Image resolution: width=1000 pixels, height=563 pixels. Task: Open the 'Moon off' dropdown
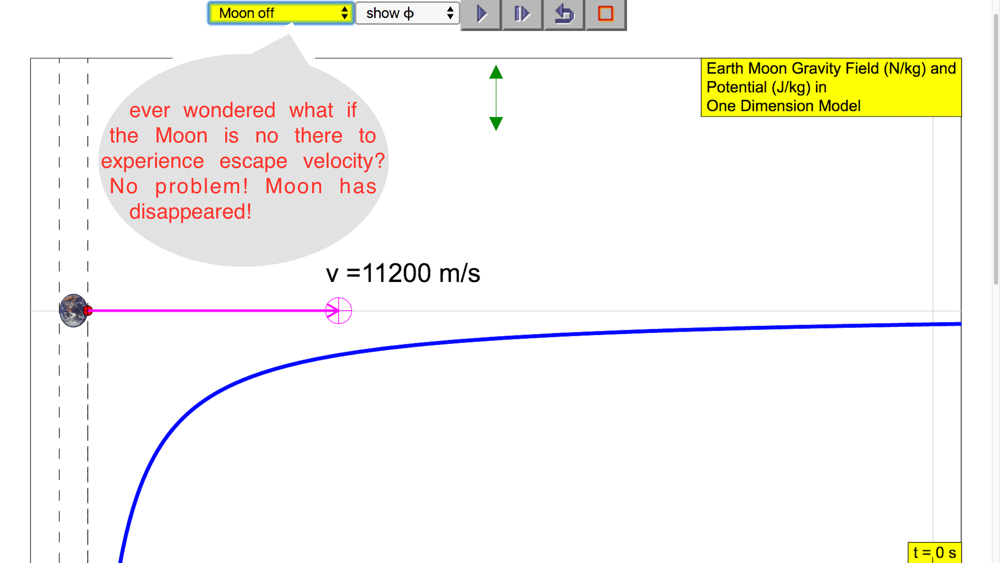pyautogui.click(x=281, y=13)
